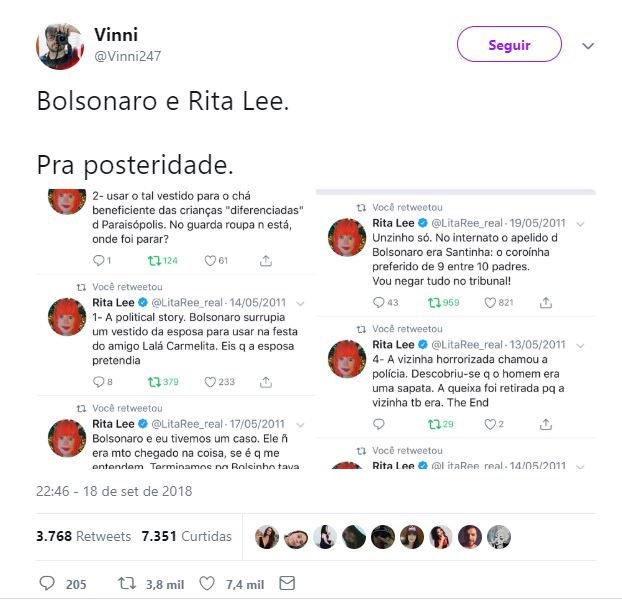Click heart icon showing 821 likes
This screenshot has height=604, width=622.
[x=490, y=303]
